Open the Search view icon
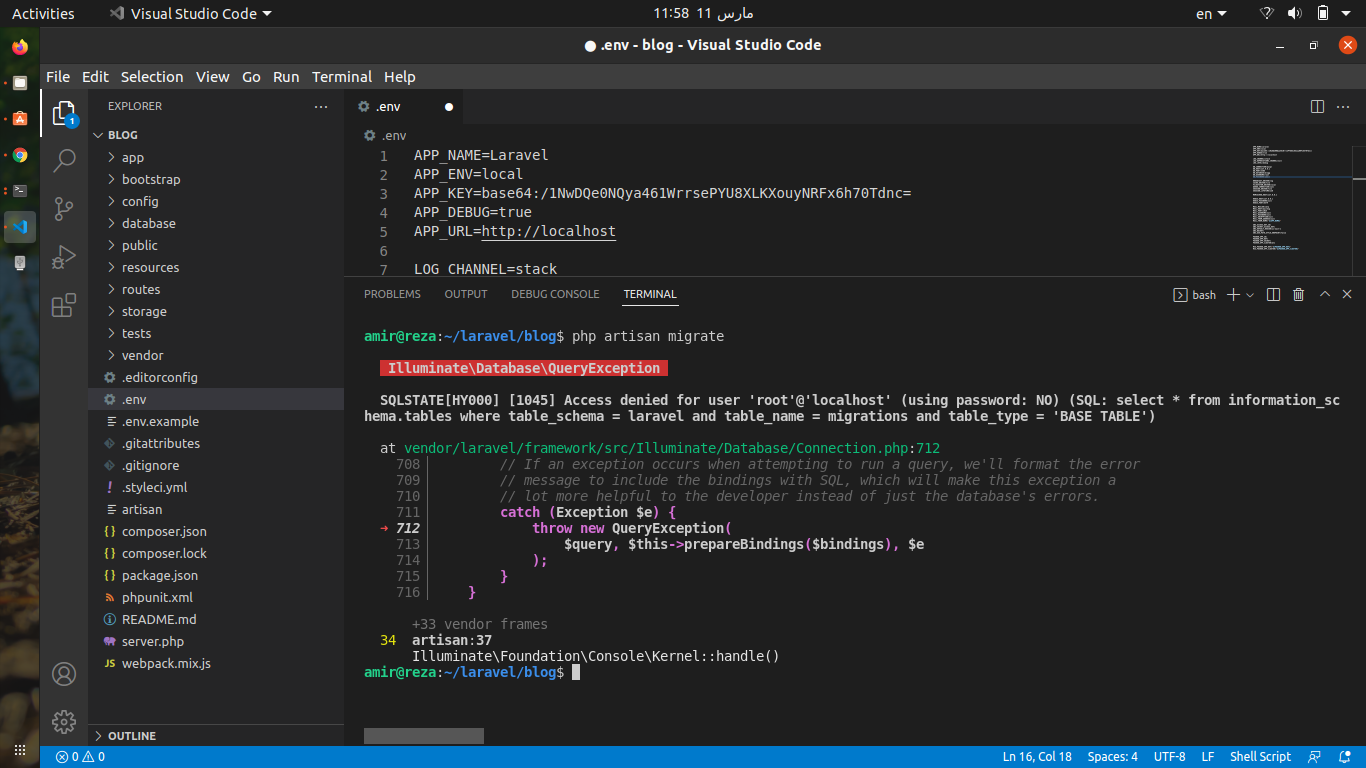 (64, 160)
